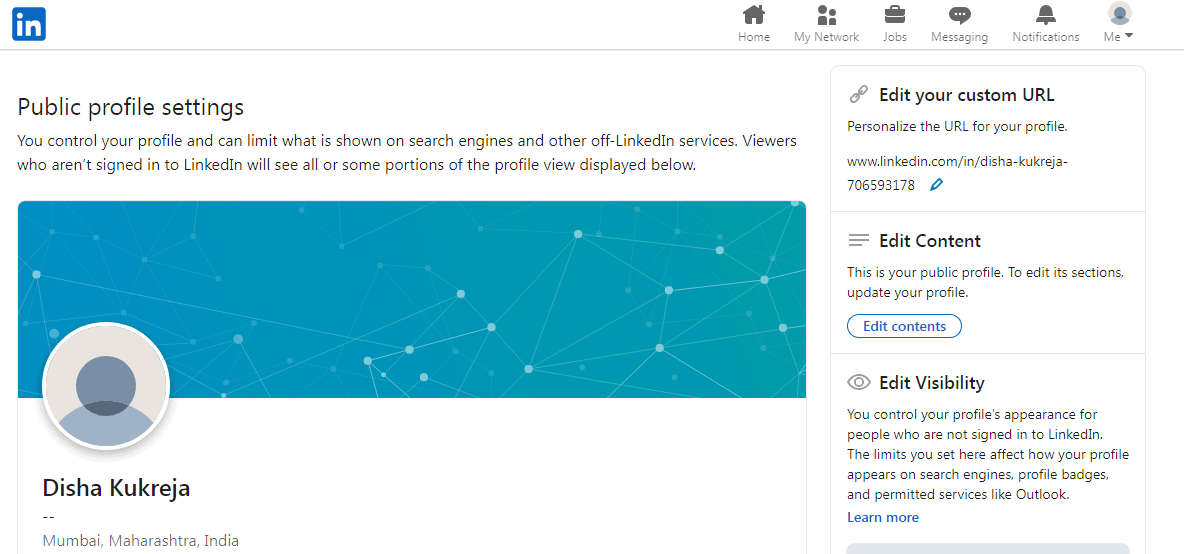Open the Home icon in navigation
This screenshot has width=1184, height=554.
point(754,14)
